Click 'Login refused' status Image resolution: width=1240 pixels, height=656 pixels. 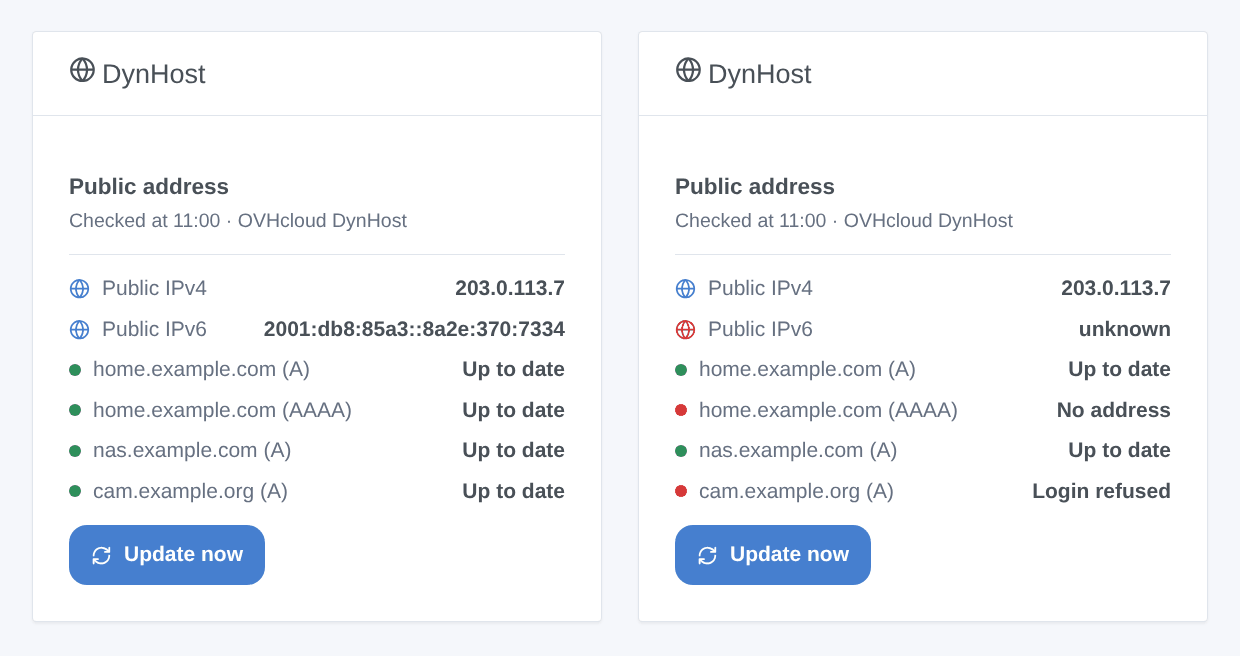click(1101, 491)
